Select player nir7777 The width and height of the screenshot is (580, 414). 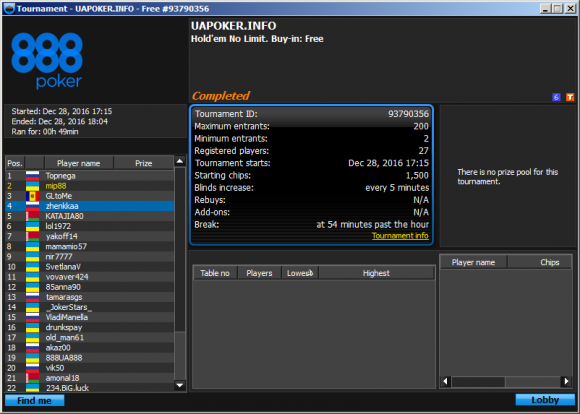90,257
